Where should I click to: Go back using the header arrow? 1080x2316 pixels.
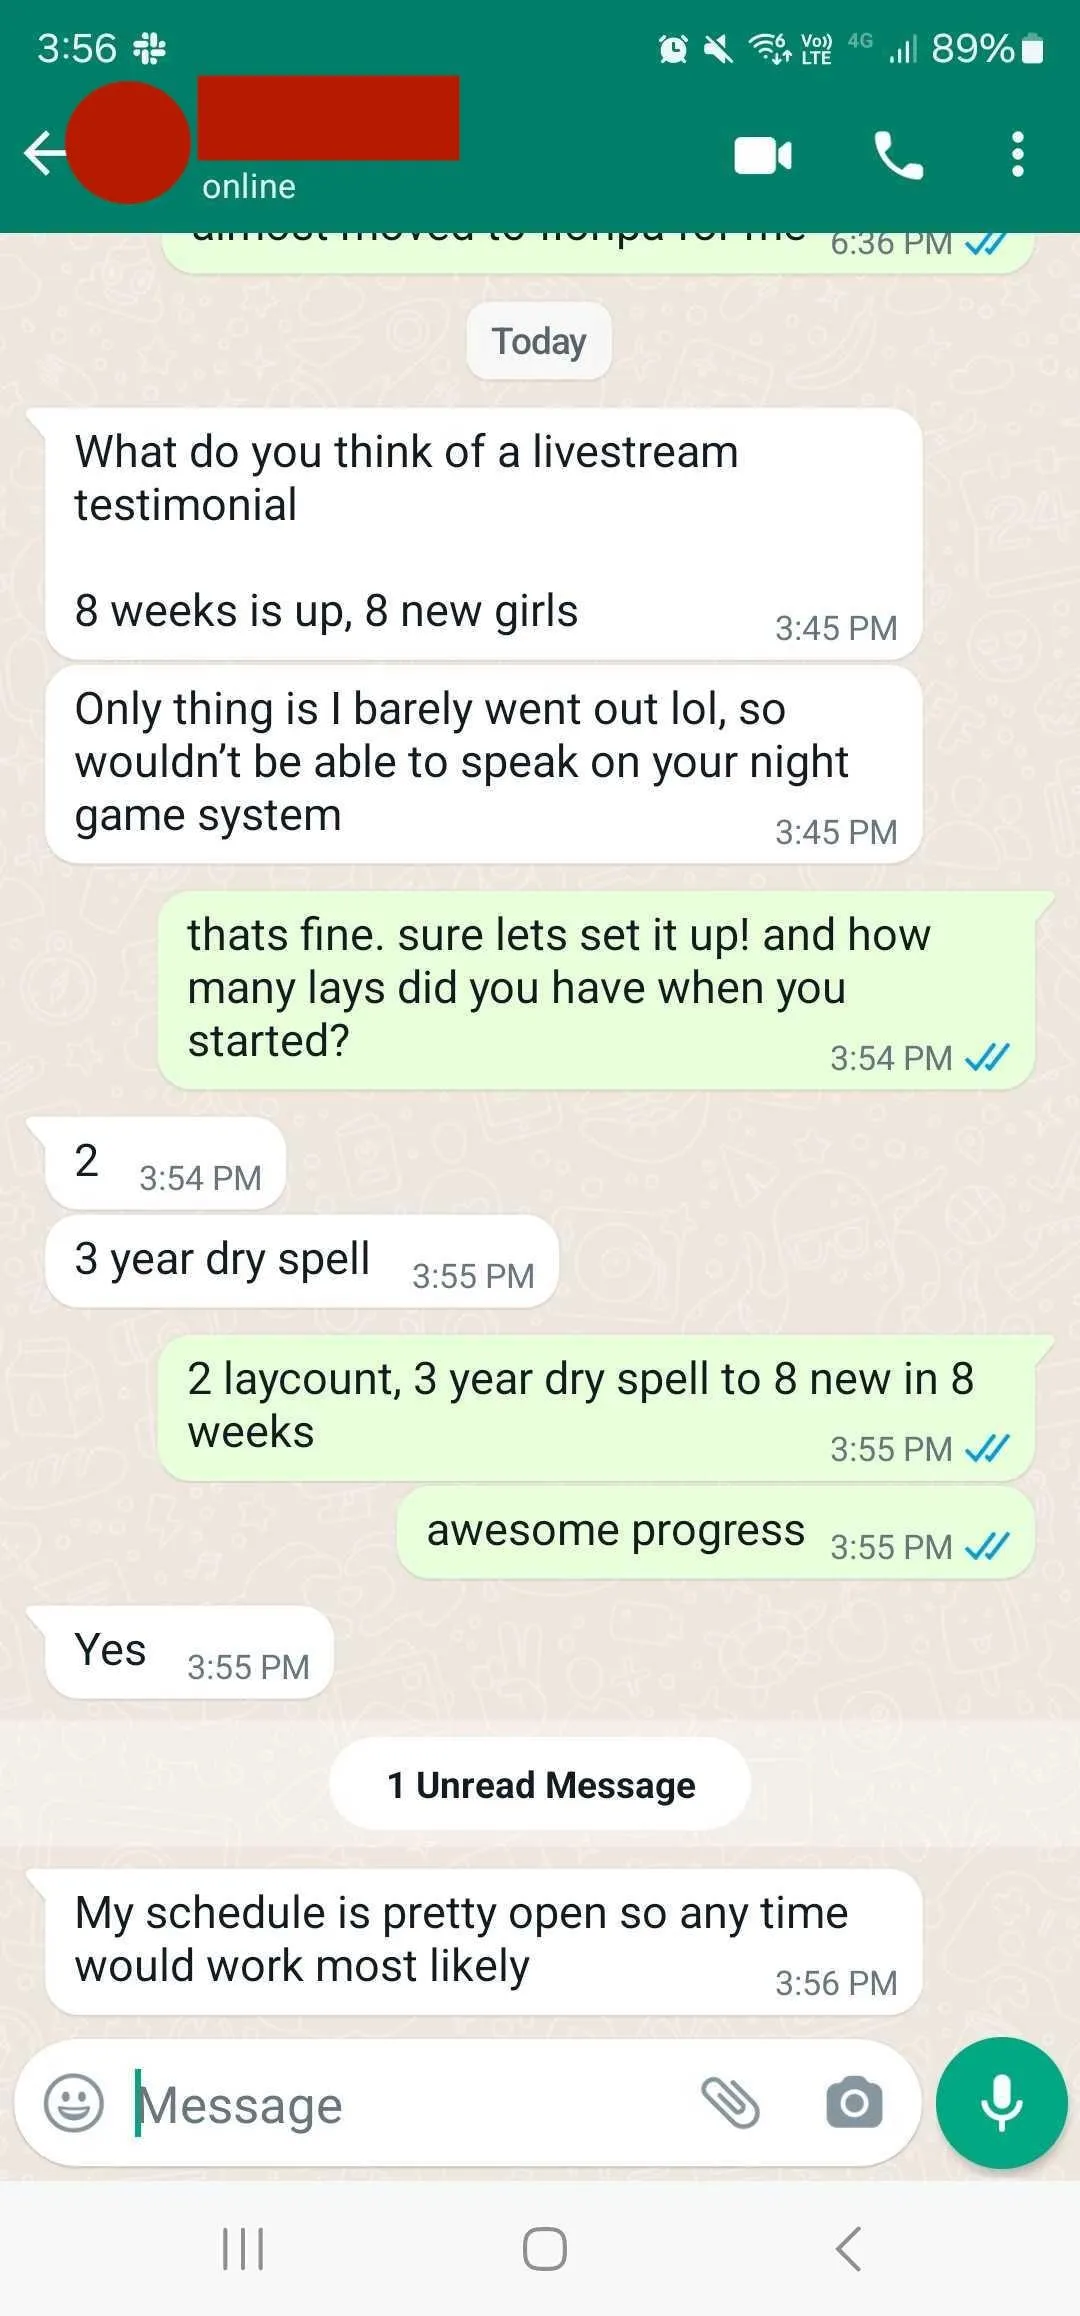tap(43, 154)
